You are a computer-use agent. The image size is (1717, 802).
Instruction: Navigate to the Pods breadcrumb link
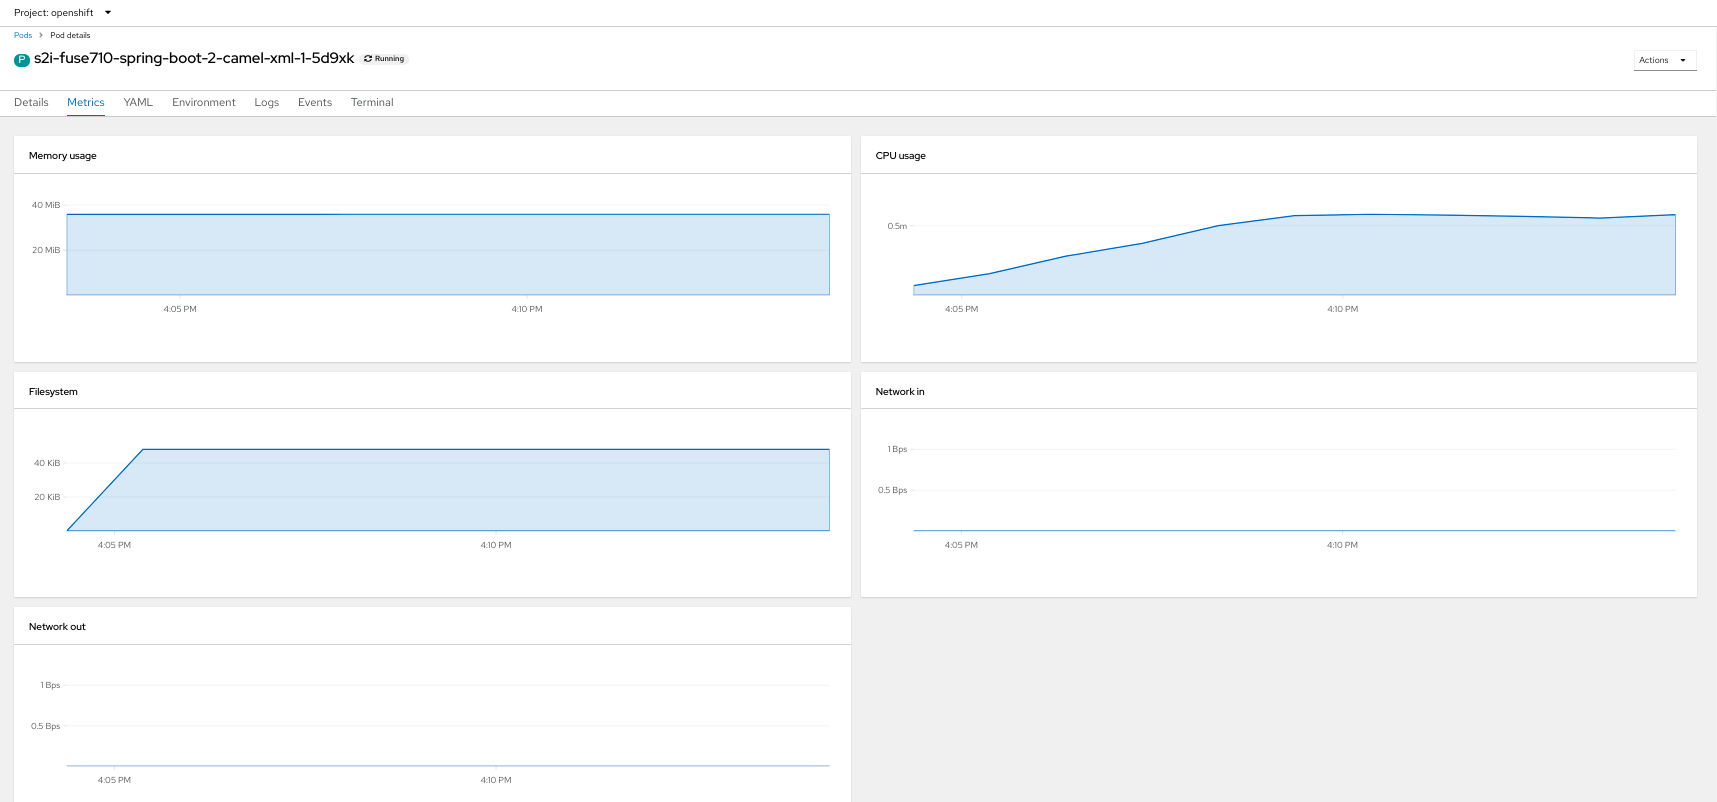coord(23,35)
